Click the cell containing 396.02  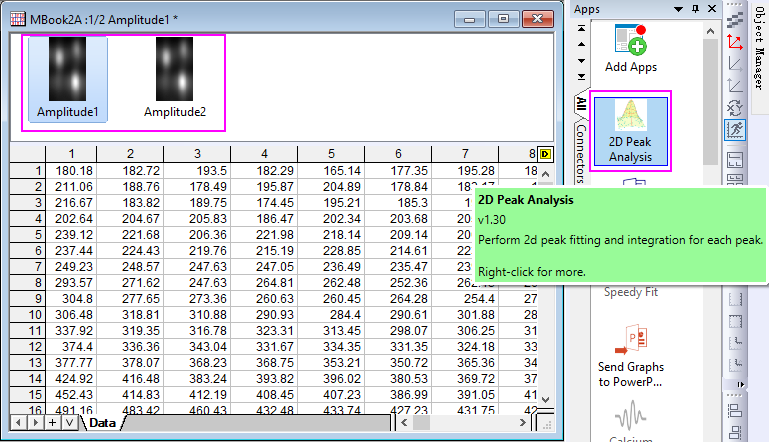[331, 379]
